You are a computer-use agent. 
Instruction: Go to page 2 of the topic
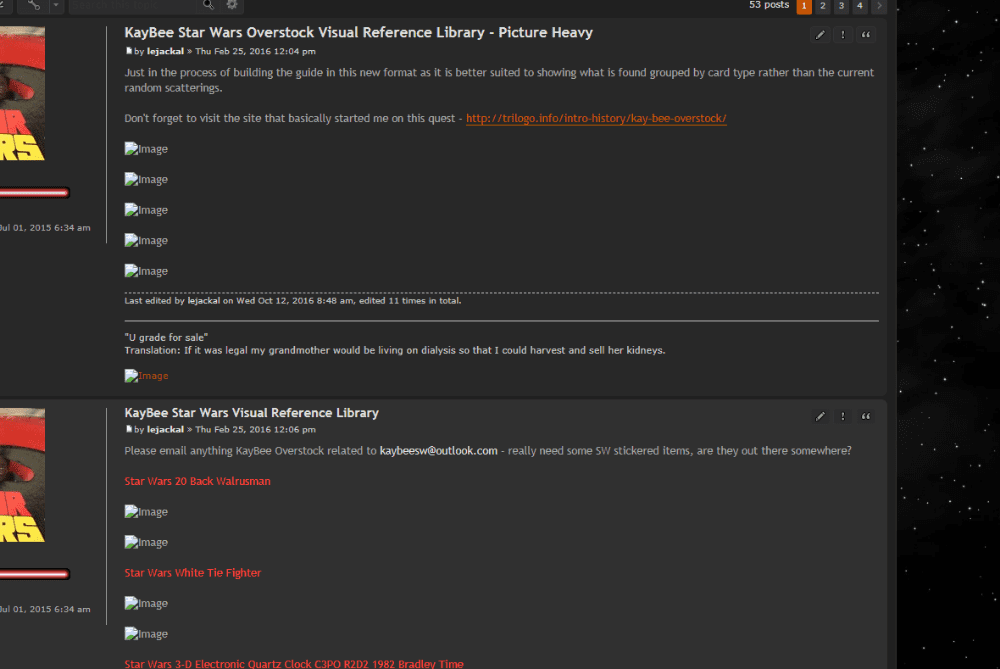tap(823, 6)
